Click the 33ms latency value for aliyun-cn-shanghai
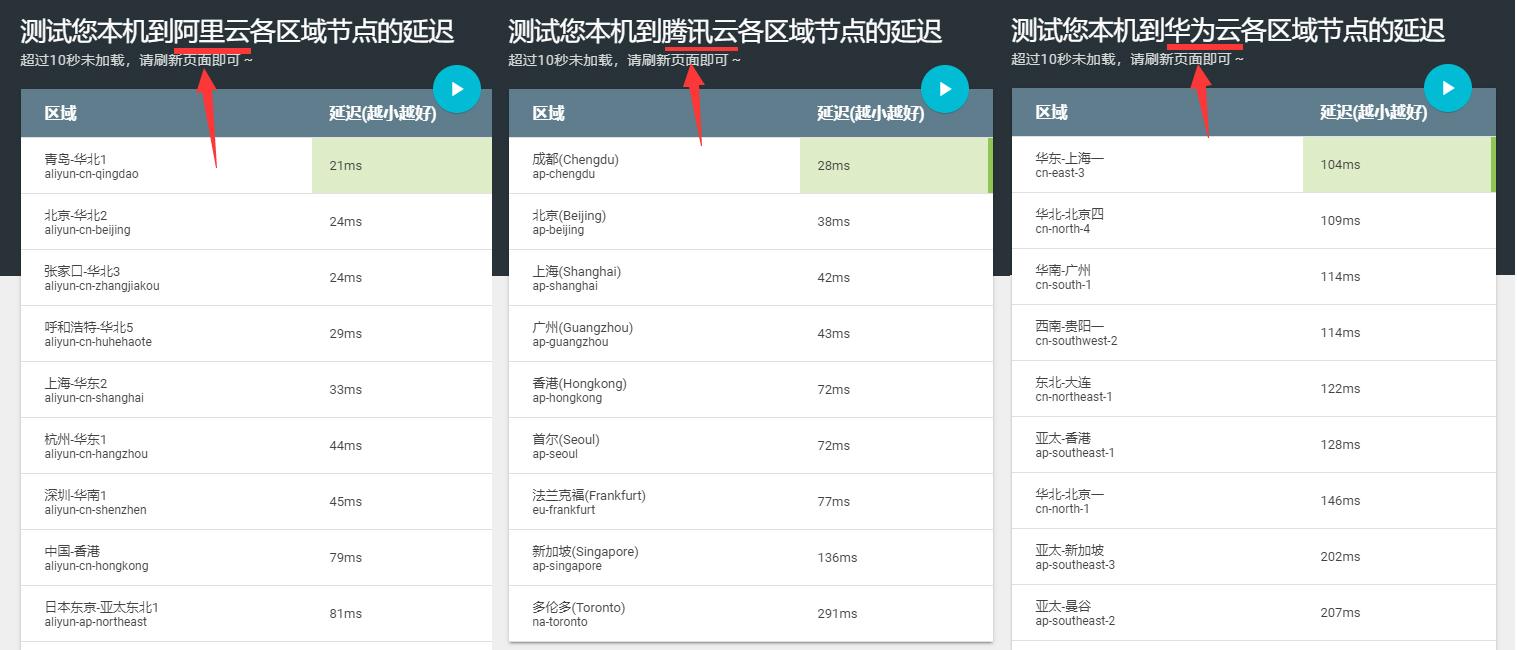 click(345, 390)
